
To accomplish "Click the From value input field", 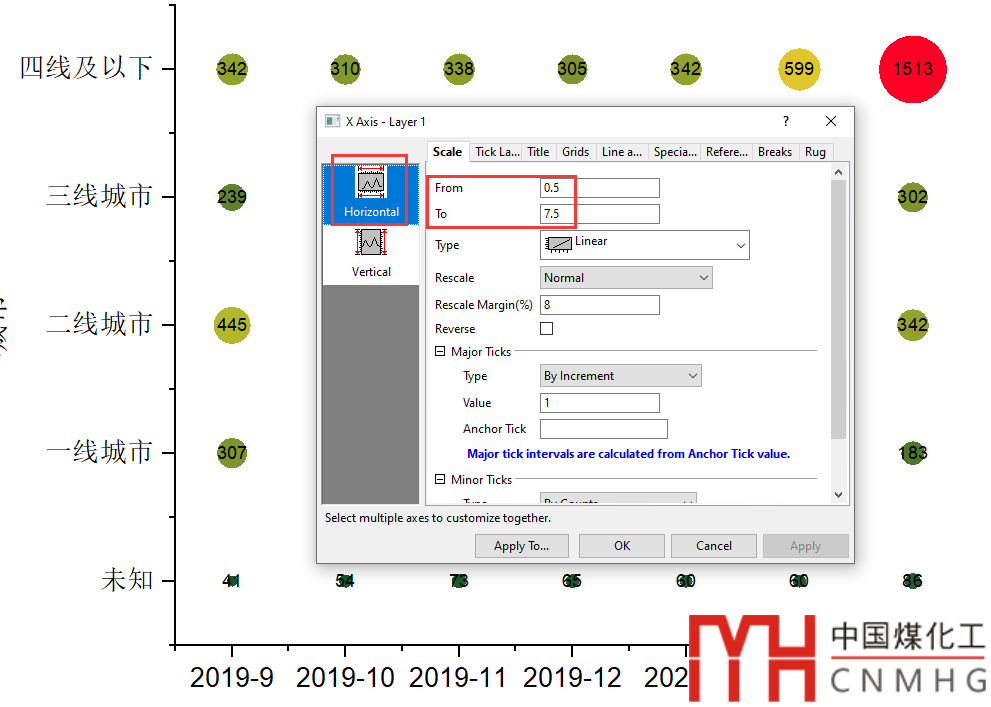I will click(599, 188).
